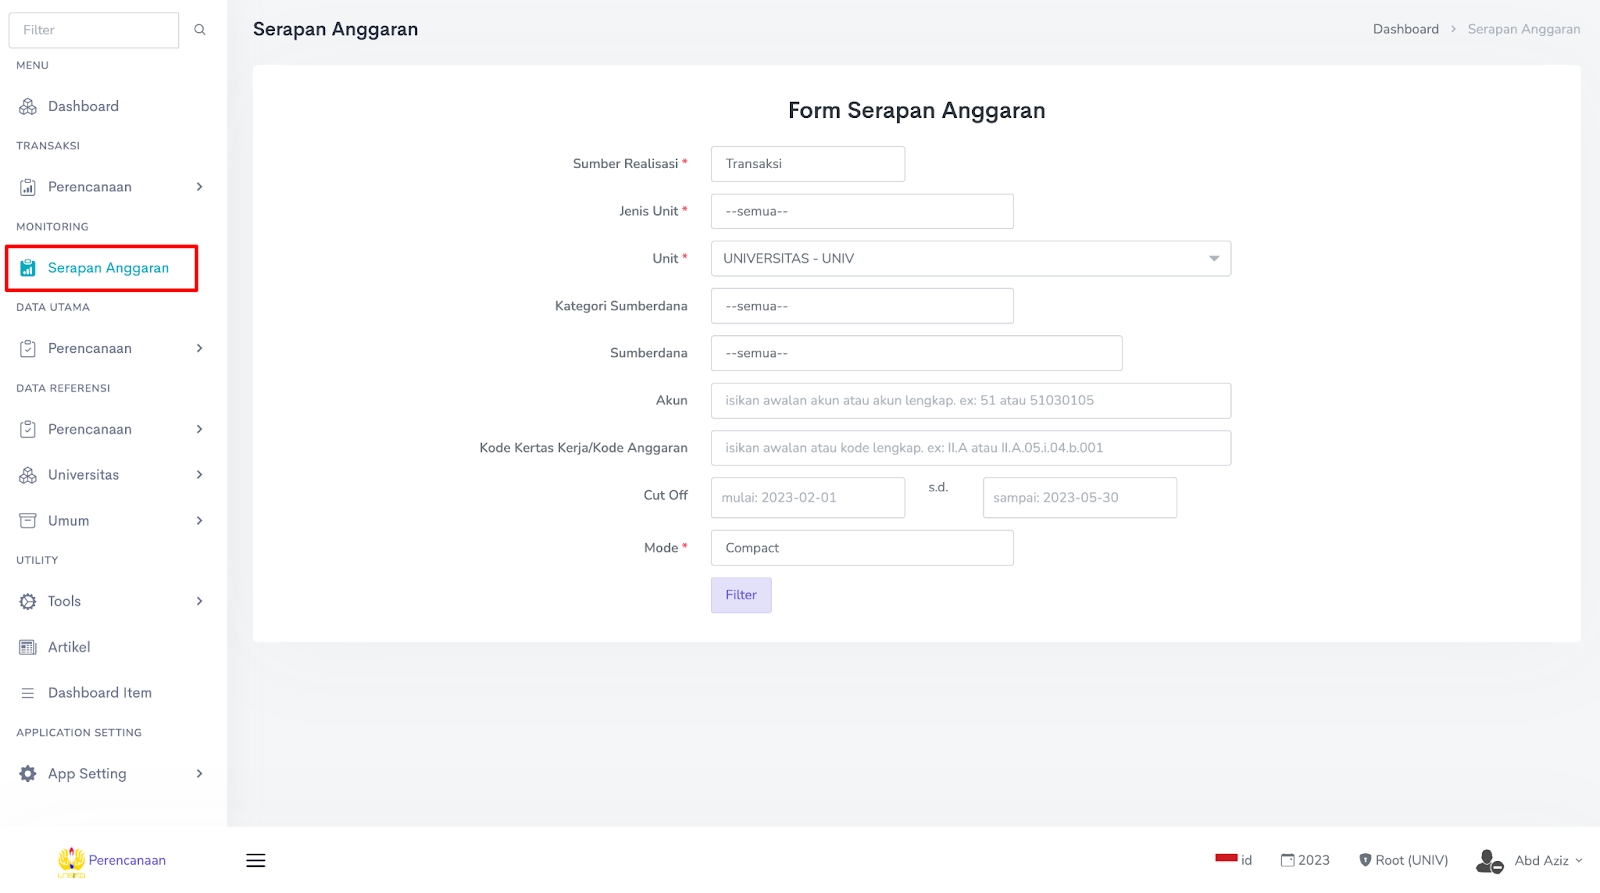Click the Akun input field
The width and height of the screenshot is (1600, 893).
click(970, 401)
